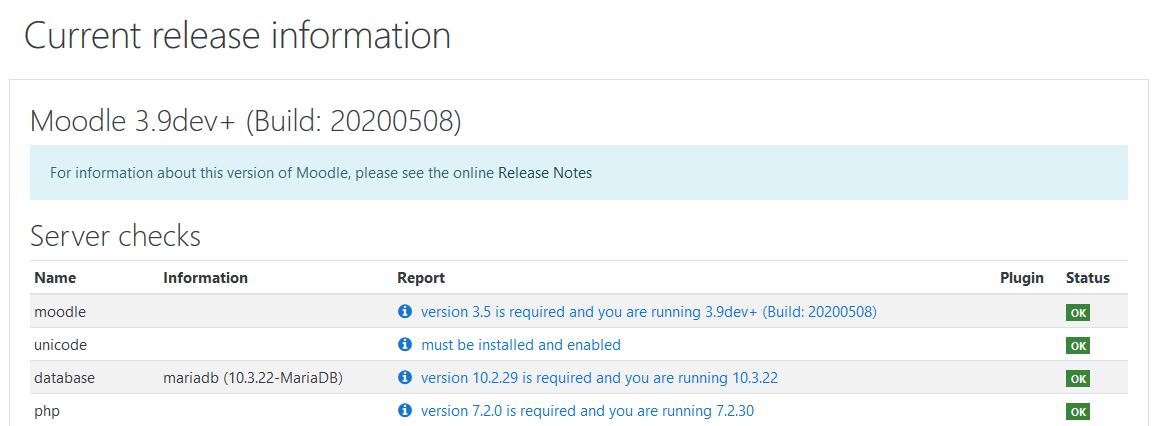Click info icon in moodle row
1165x426 pixels.
point(404,312)
